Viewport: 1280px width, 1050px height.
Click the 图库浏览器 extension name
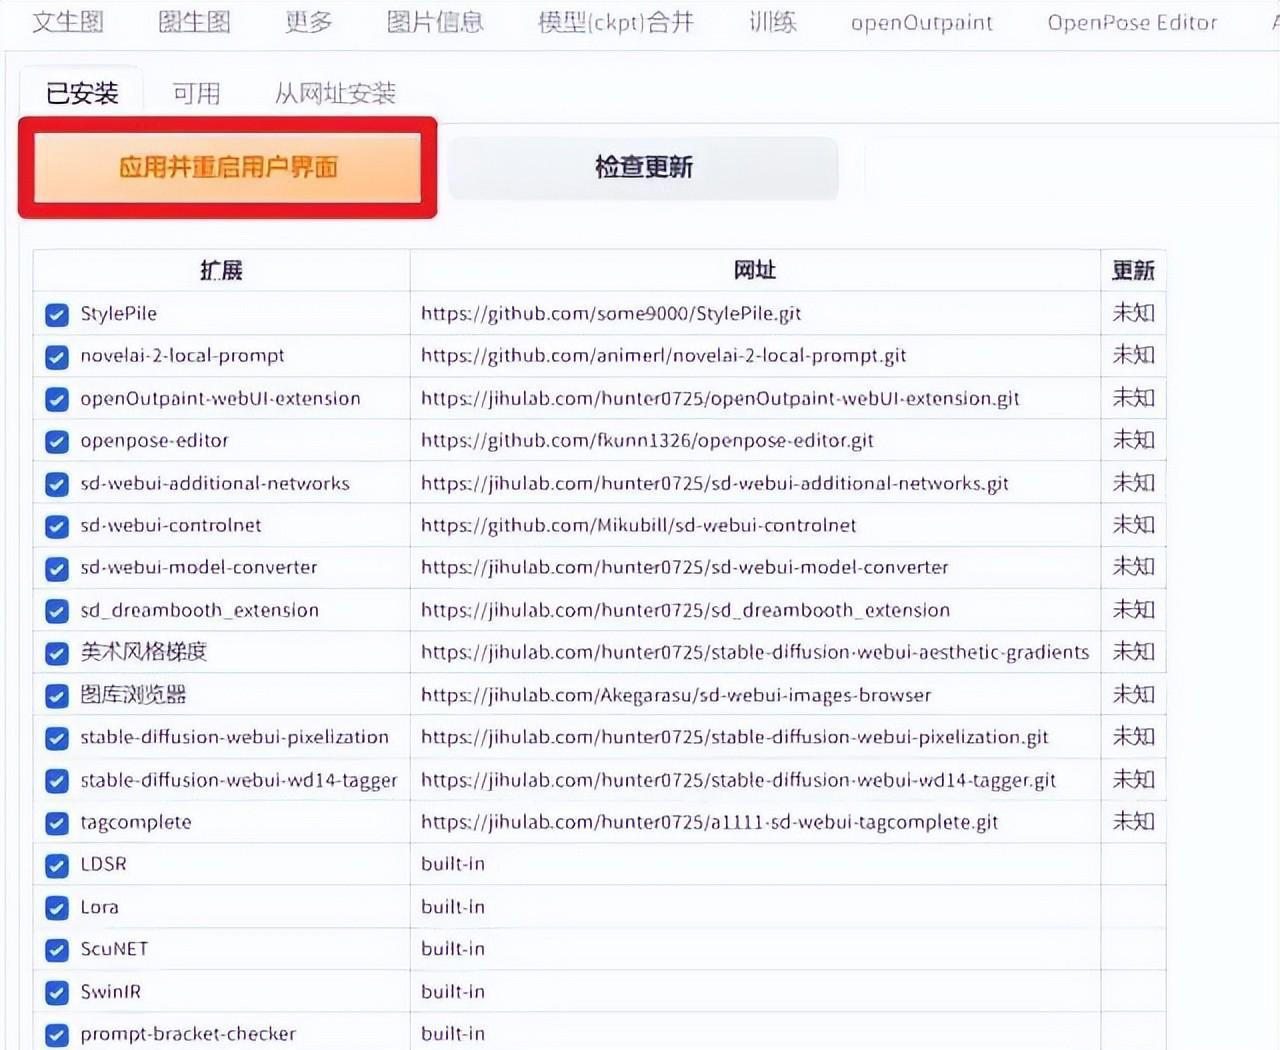tap(133, 695)
